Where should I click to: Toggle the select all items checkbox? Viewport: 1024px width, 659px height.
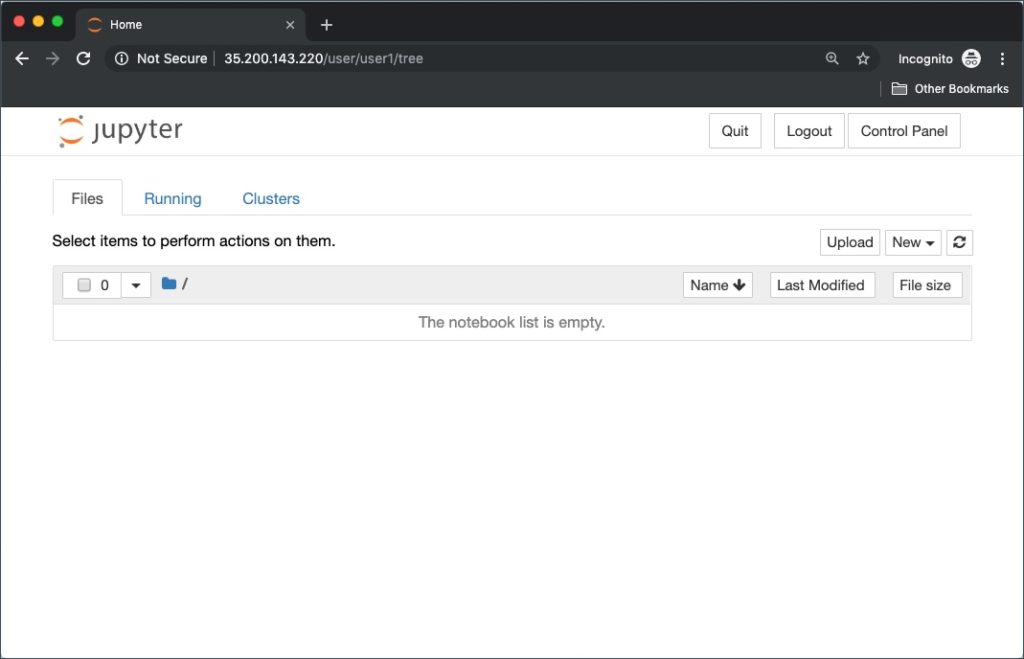pyautogui.click(x=84, y=285)
